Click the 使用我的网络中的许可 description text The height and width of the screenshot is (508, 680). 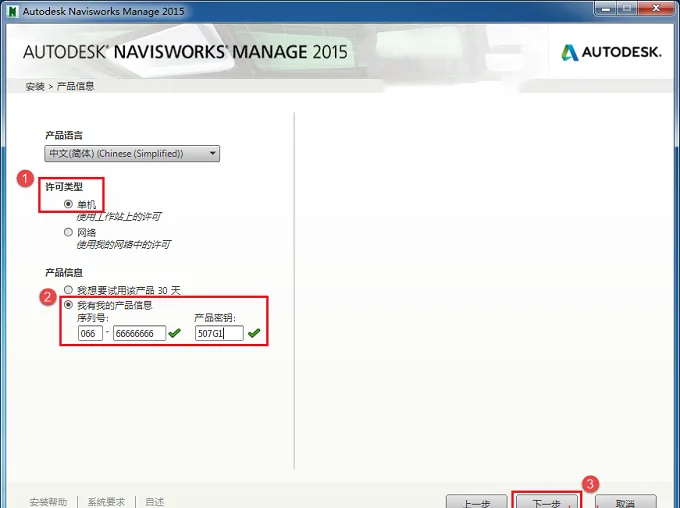[x=124, y=245]
